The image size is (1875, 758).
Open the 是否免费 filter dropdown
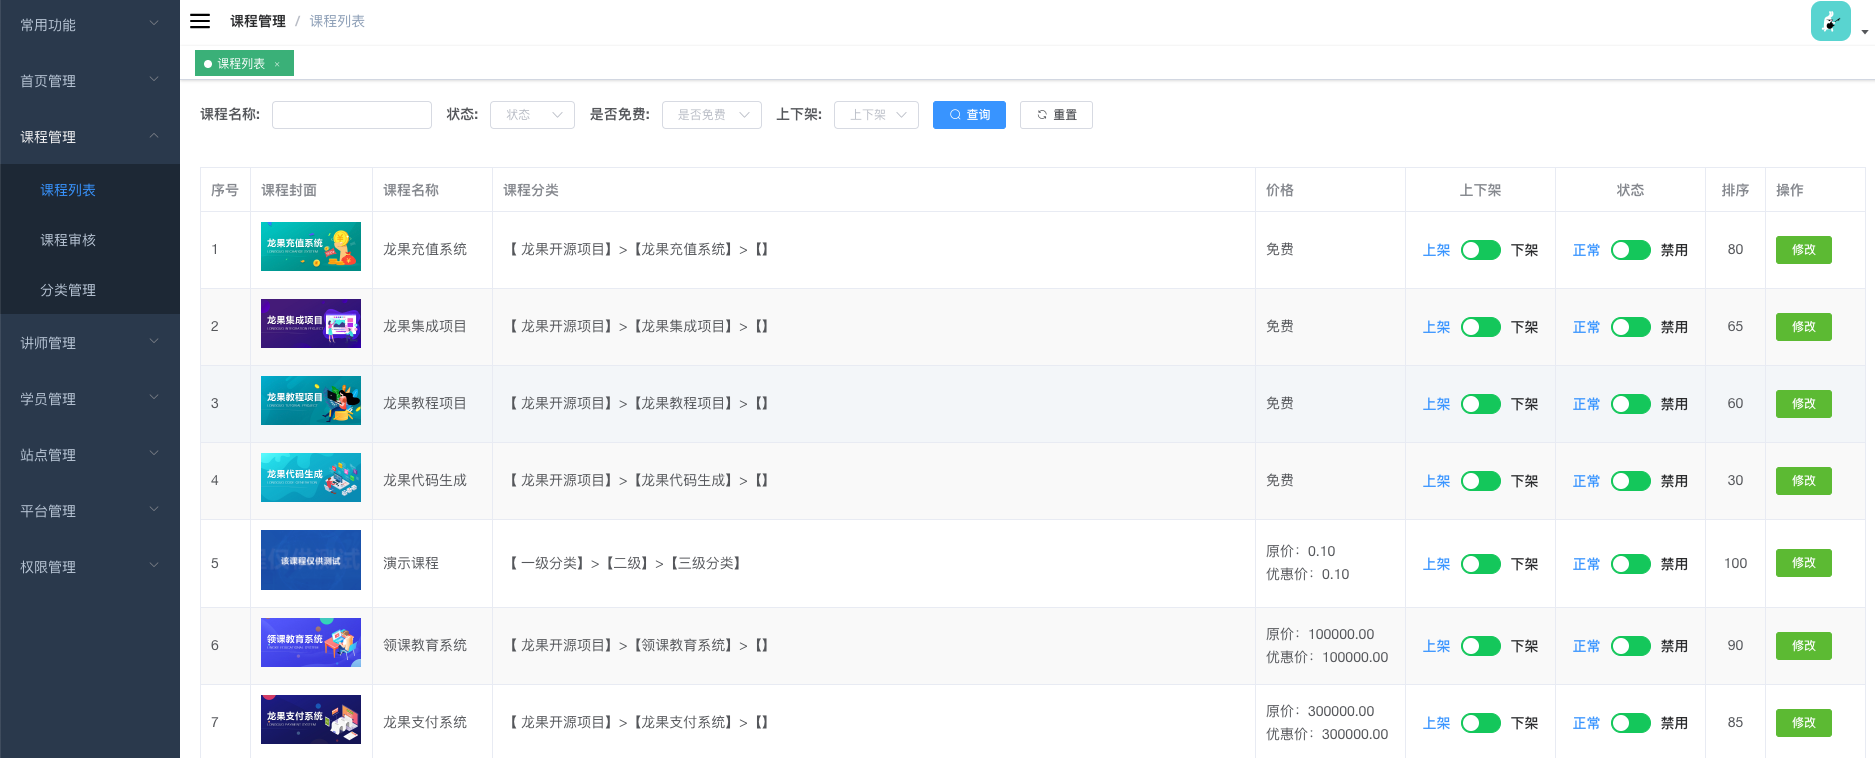(712, 115)
